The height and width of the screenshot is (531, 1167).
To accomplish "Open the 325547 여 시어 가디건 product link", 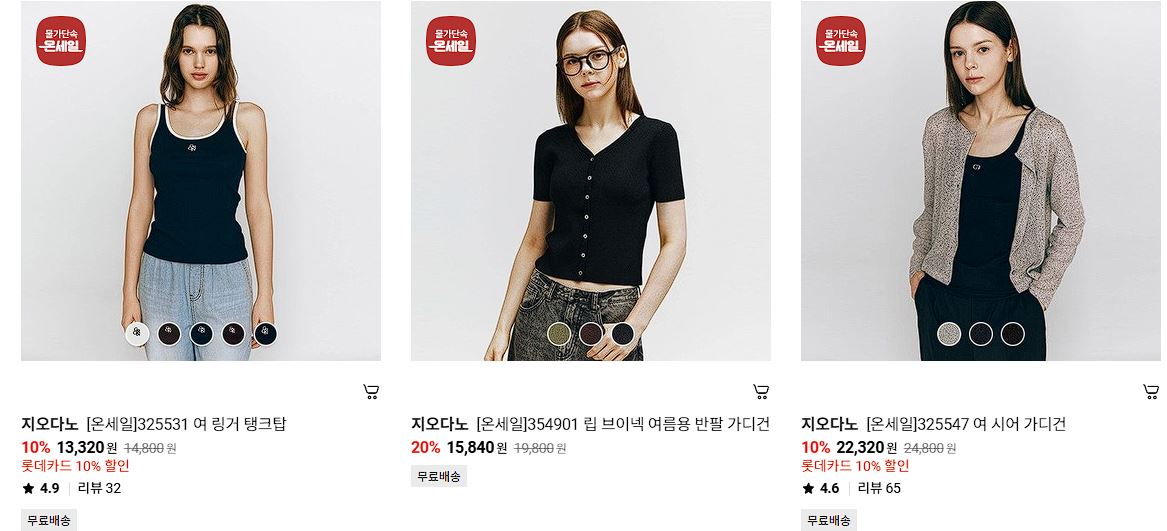I will 966,425.
